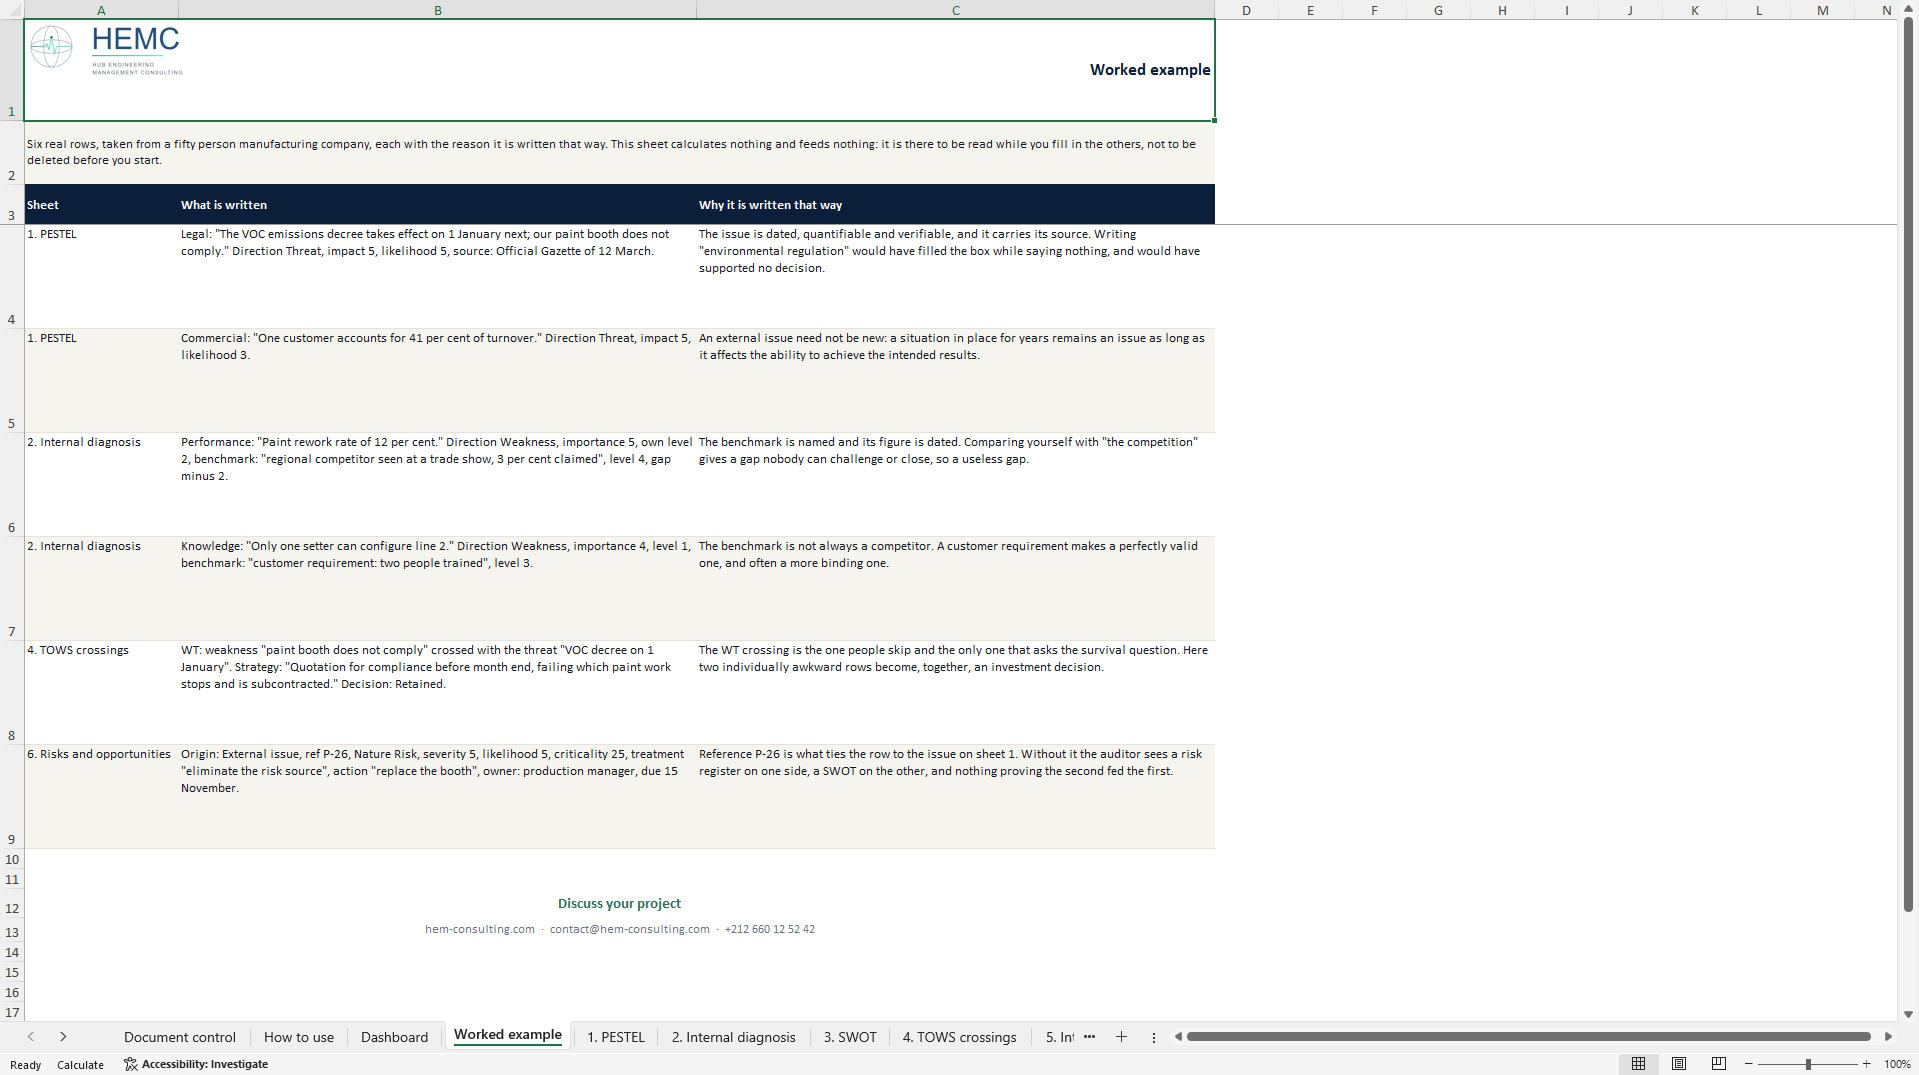Zoom in with the plus button

(x=1866, y=1064)
